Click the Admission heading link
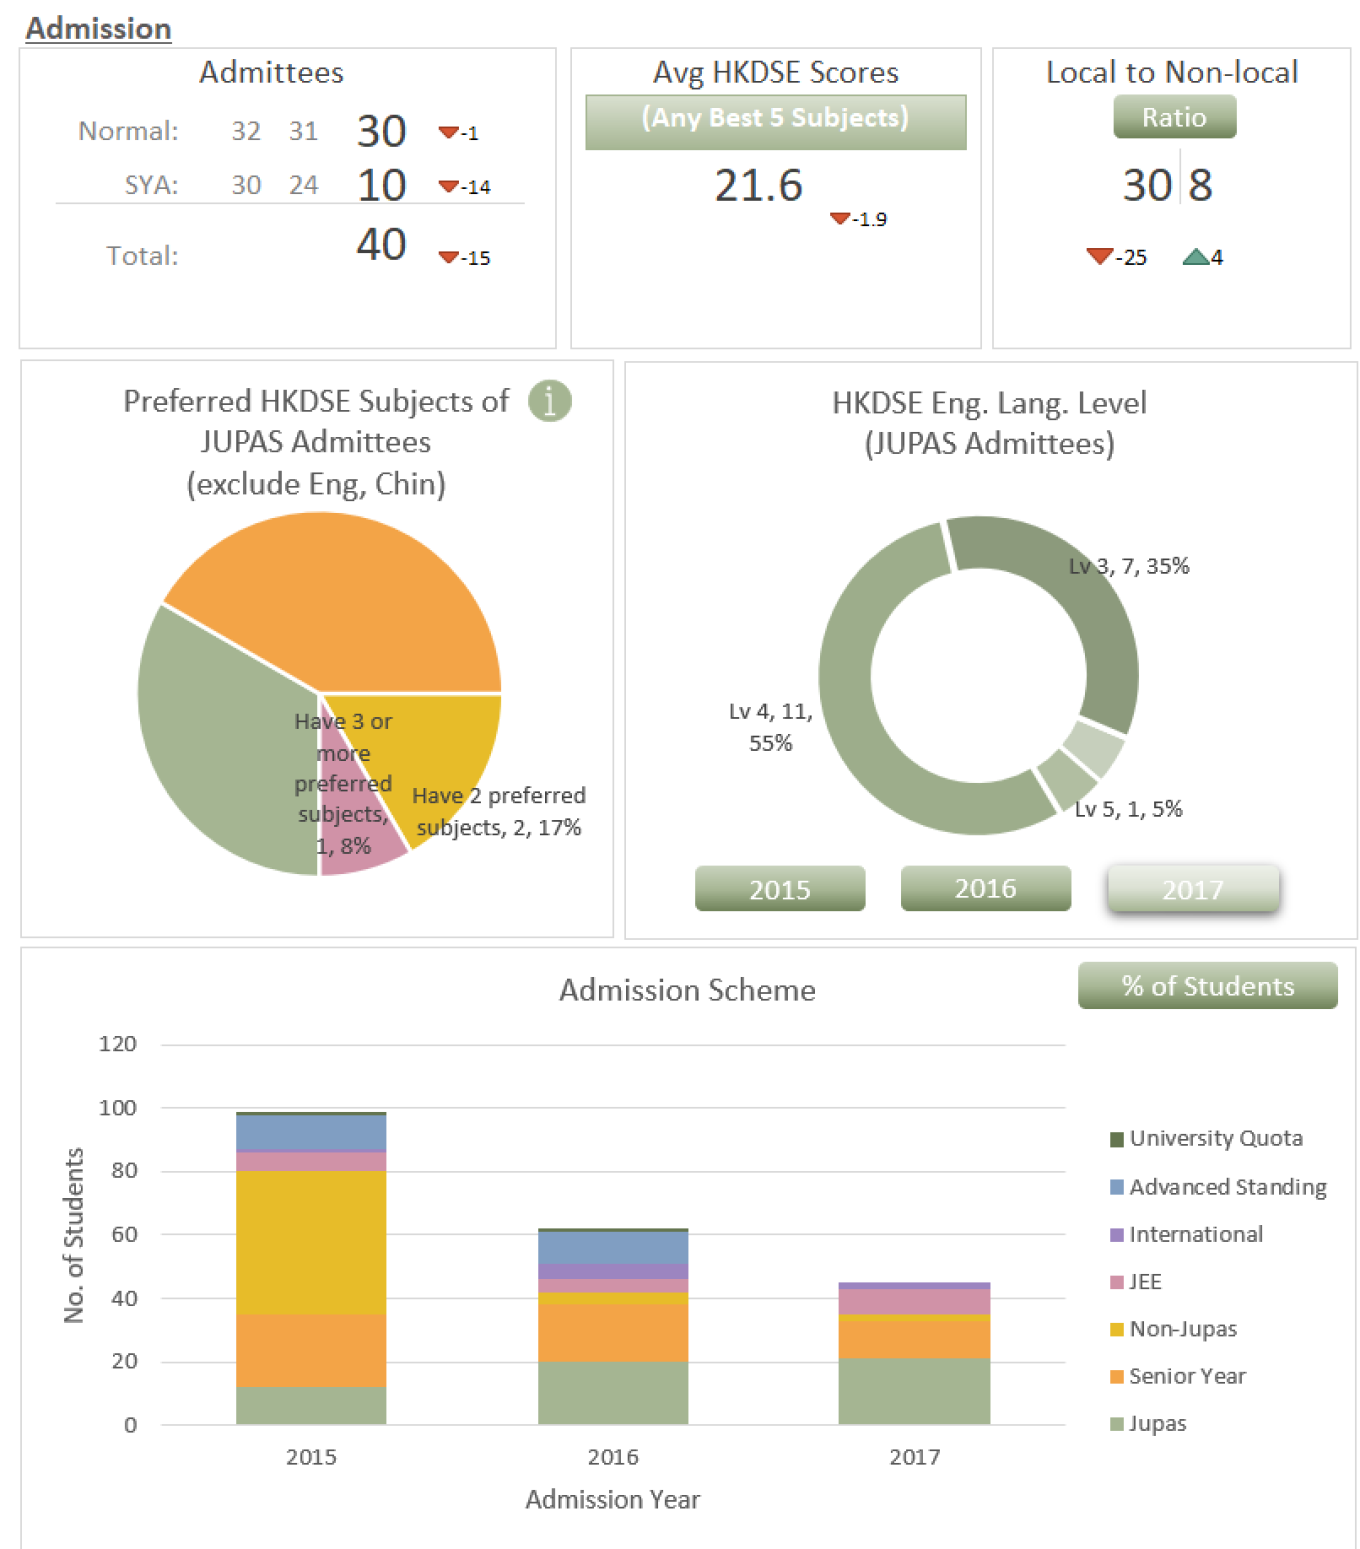 (98, 28)
